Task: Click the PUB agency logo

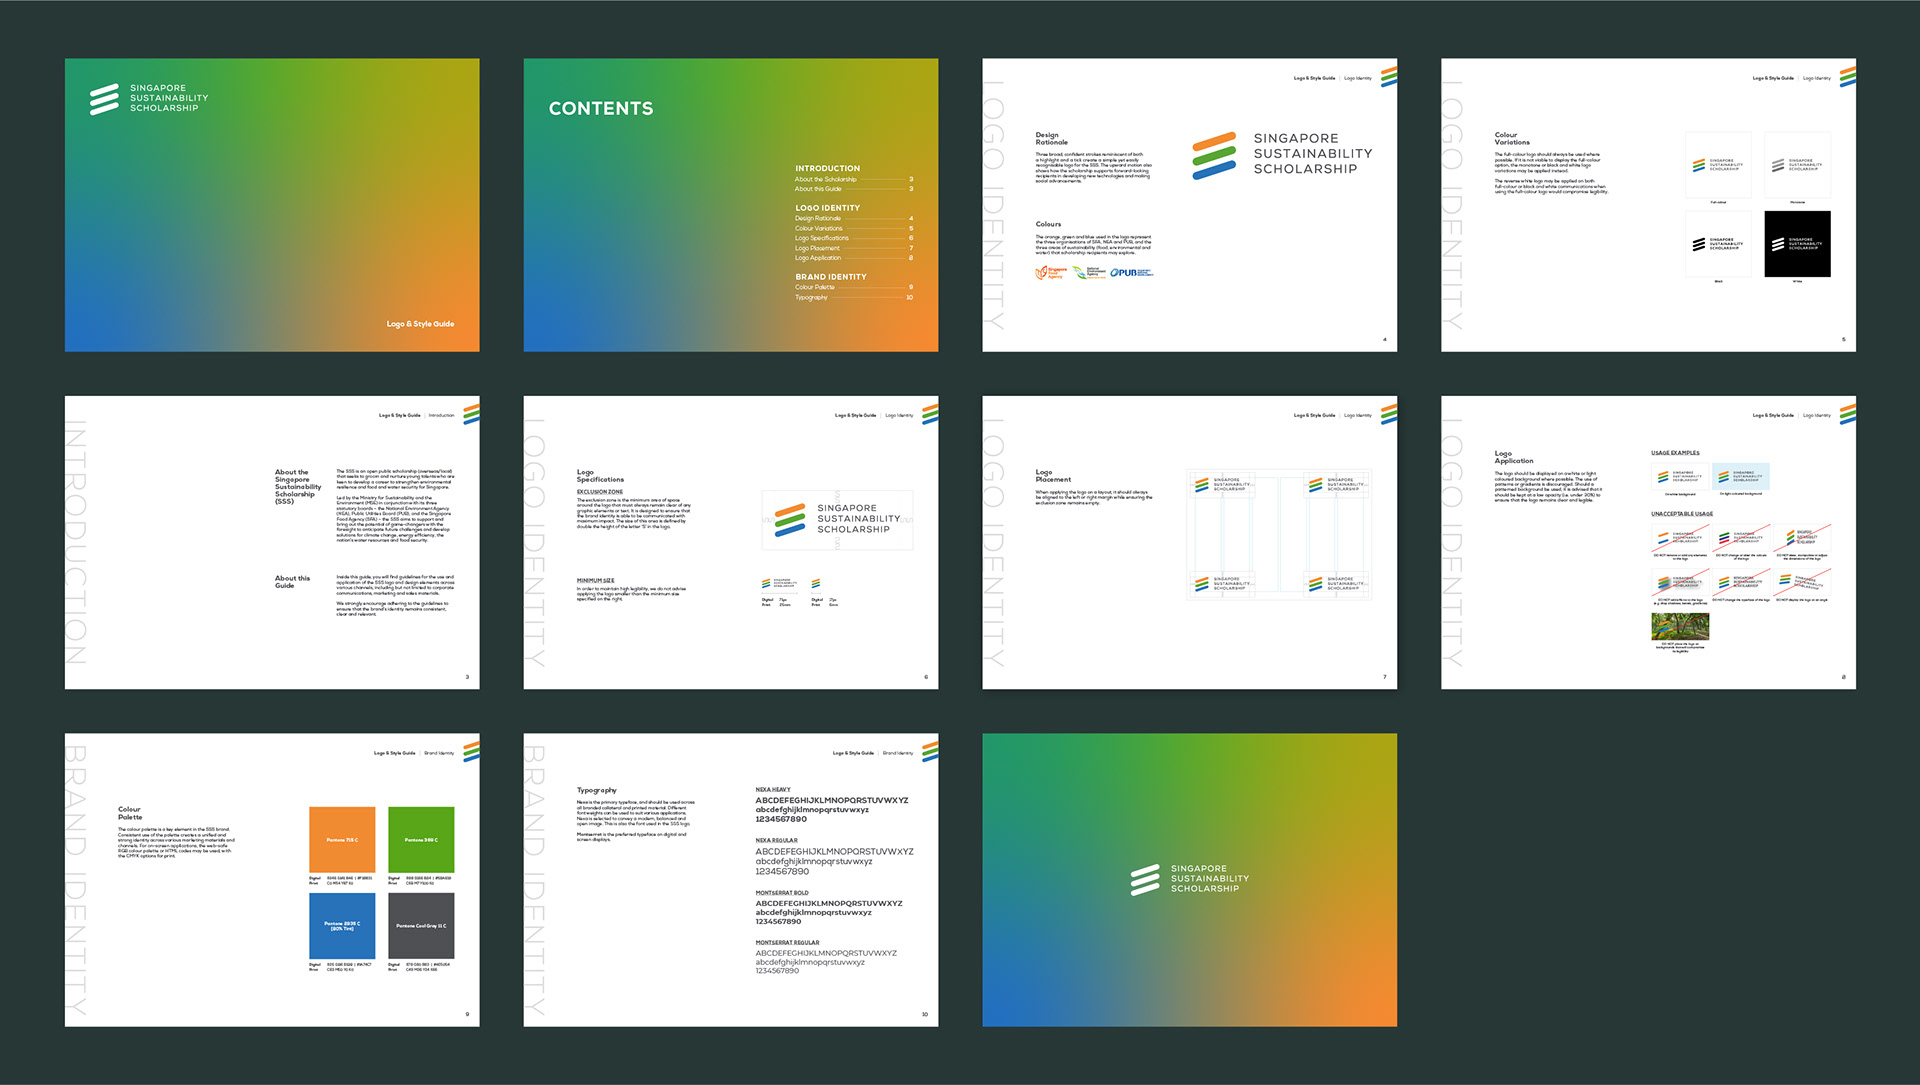Action: 1131,272
